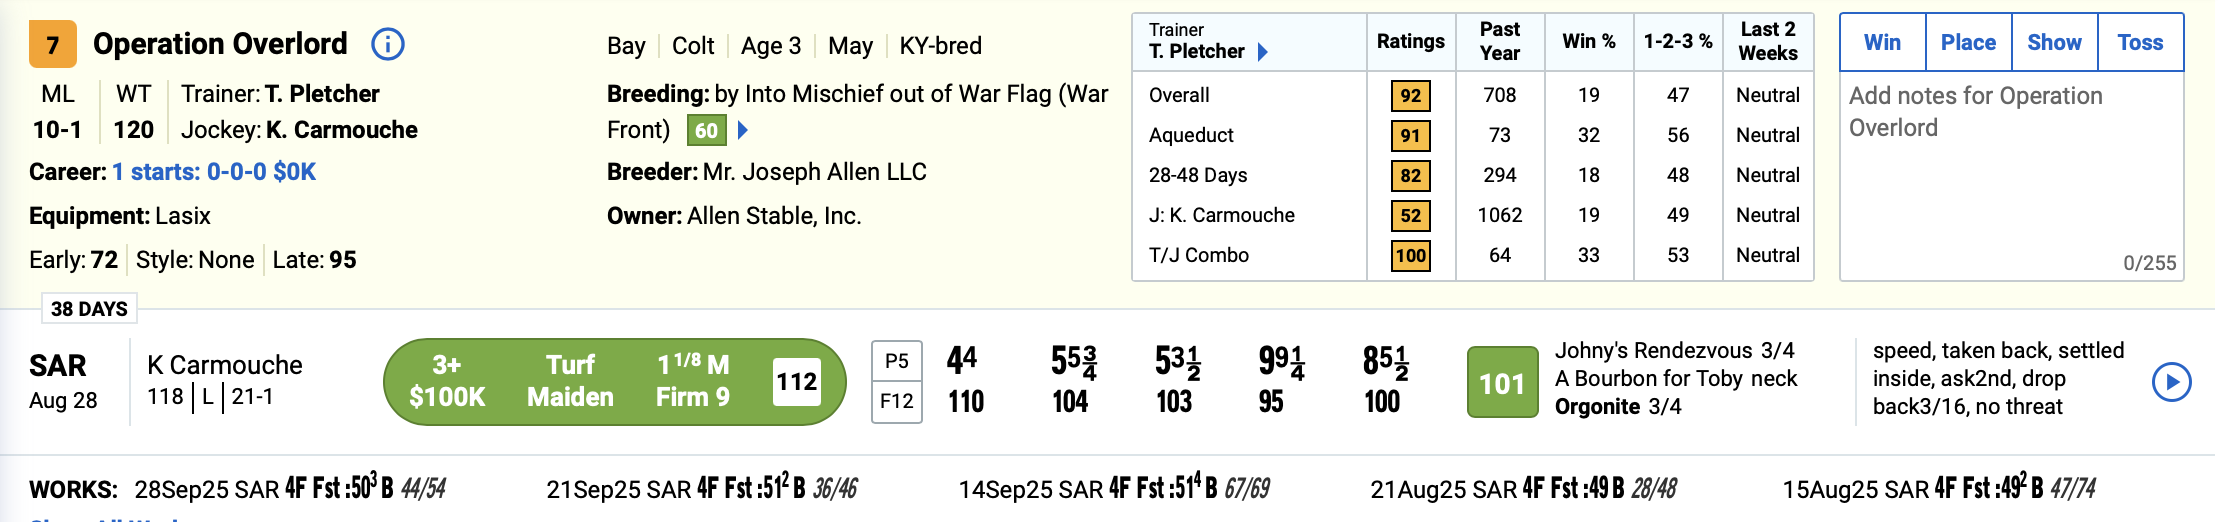This screenshot has height=522, width=2222.
Task: Click the green 101 speed figure badge
Action: tap(1501, 382)
